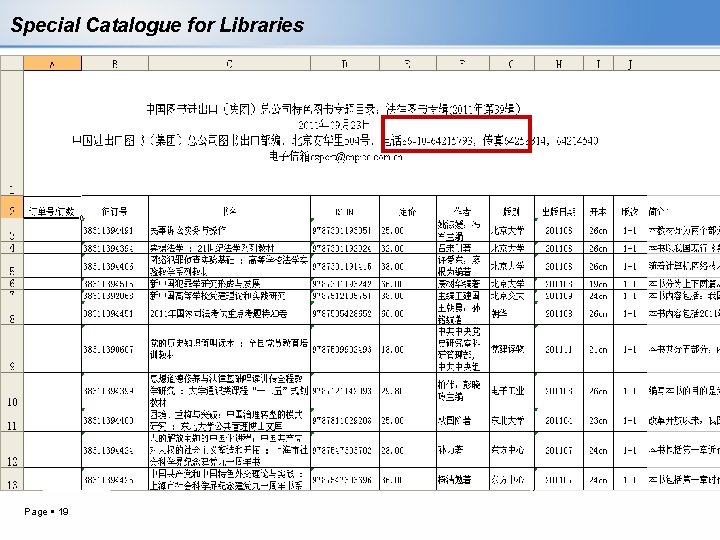
Task: Click the email line 电子信箱 in the heading
Action: click(x=336, y=157)
